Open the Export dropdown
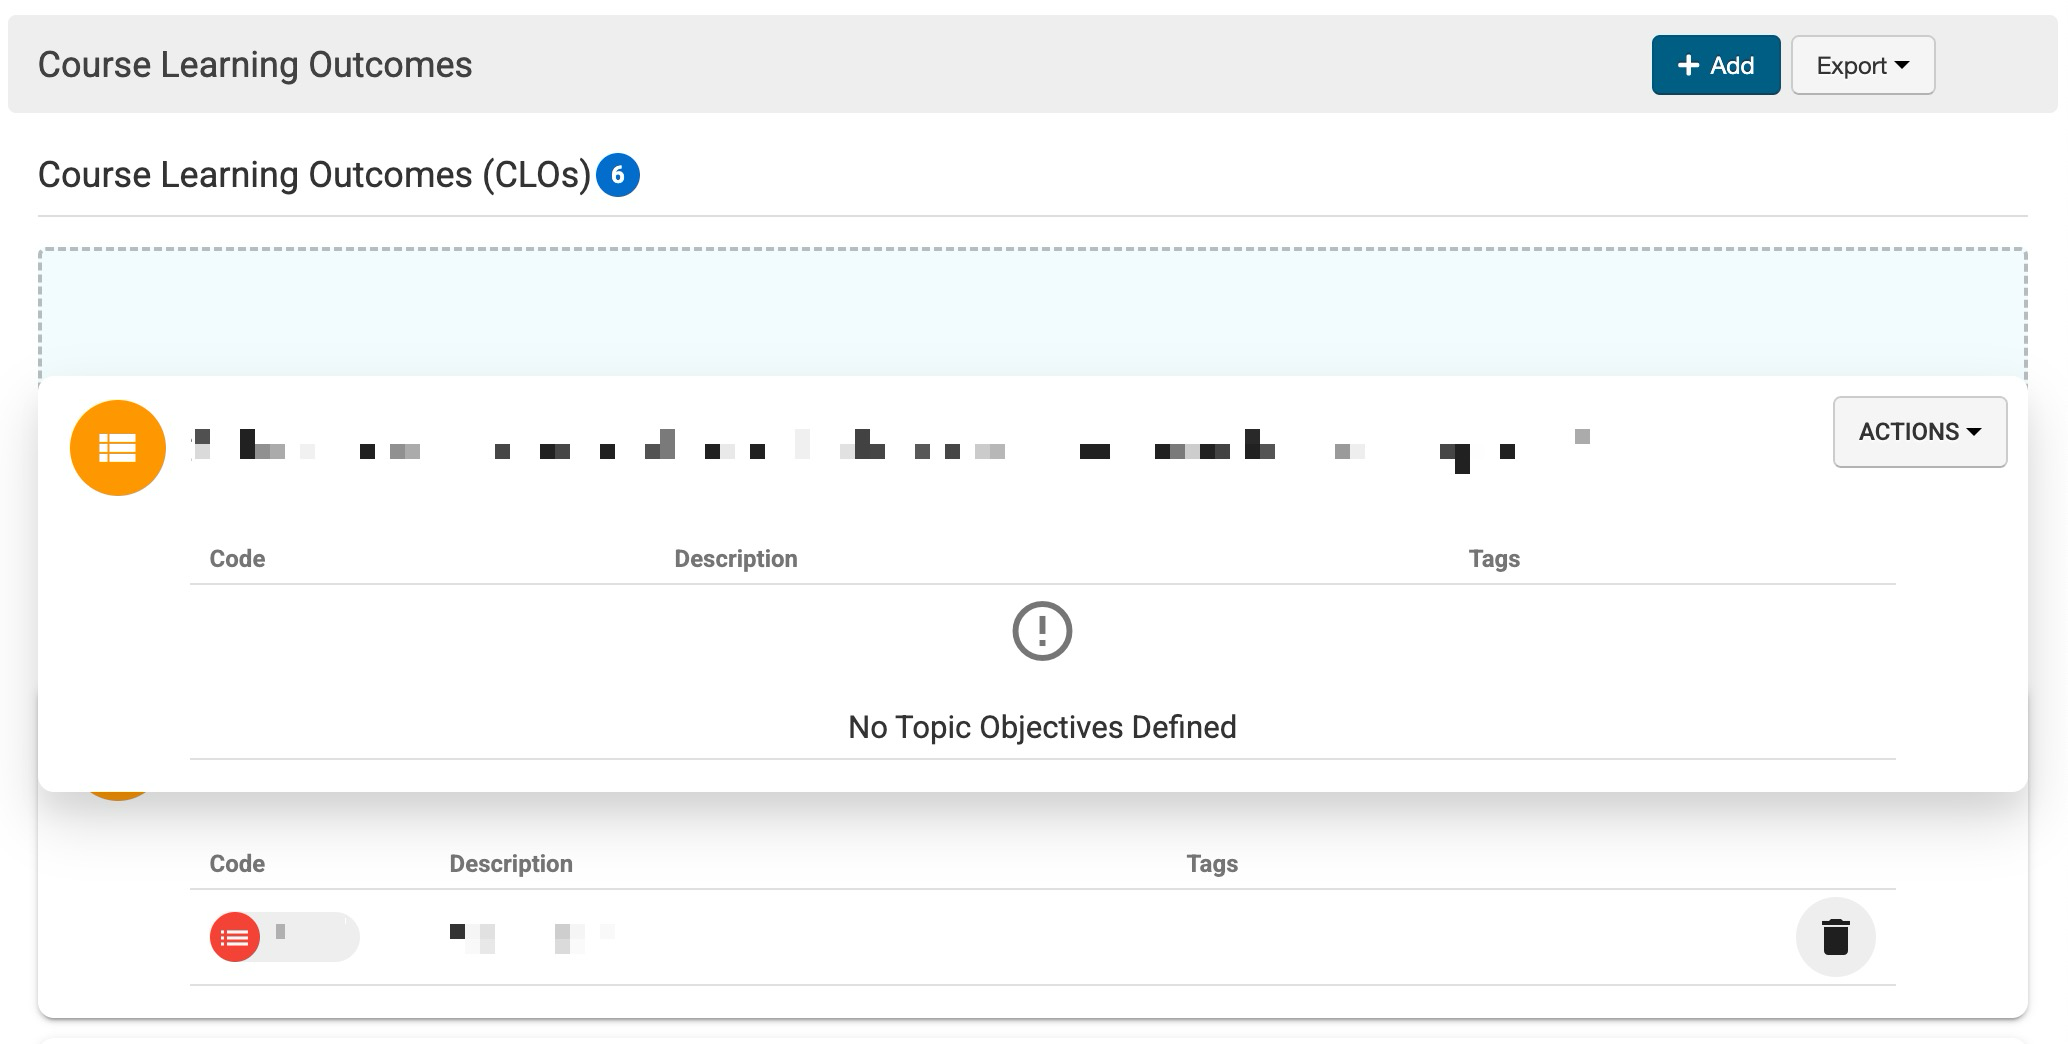 pos(1862,66)
